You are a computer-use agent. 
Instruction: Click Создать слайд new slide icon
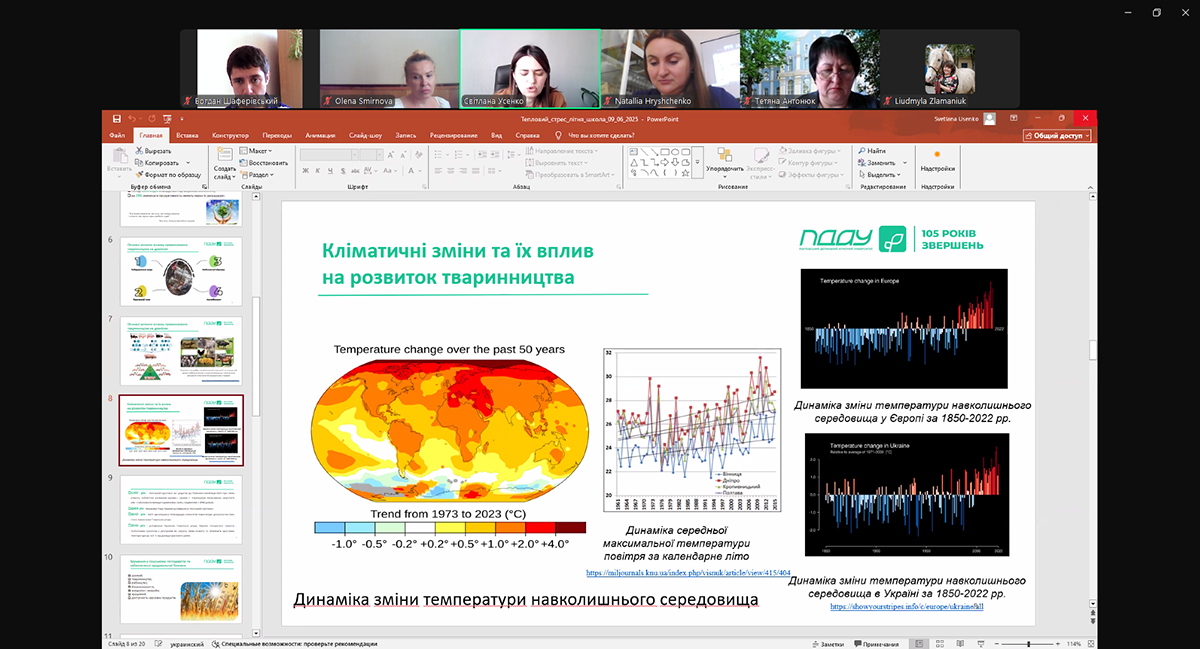(x=224, y=153)
